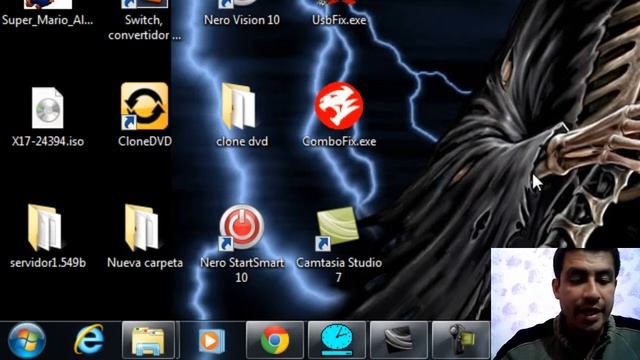
Task: Select the Super_Mario_Al... desktop item
Action: point(48,12)
